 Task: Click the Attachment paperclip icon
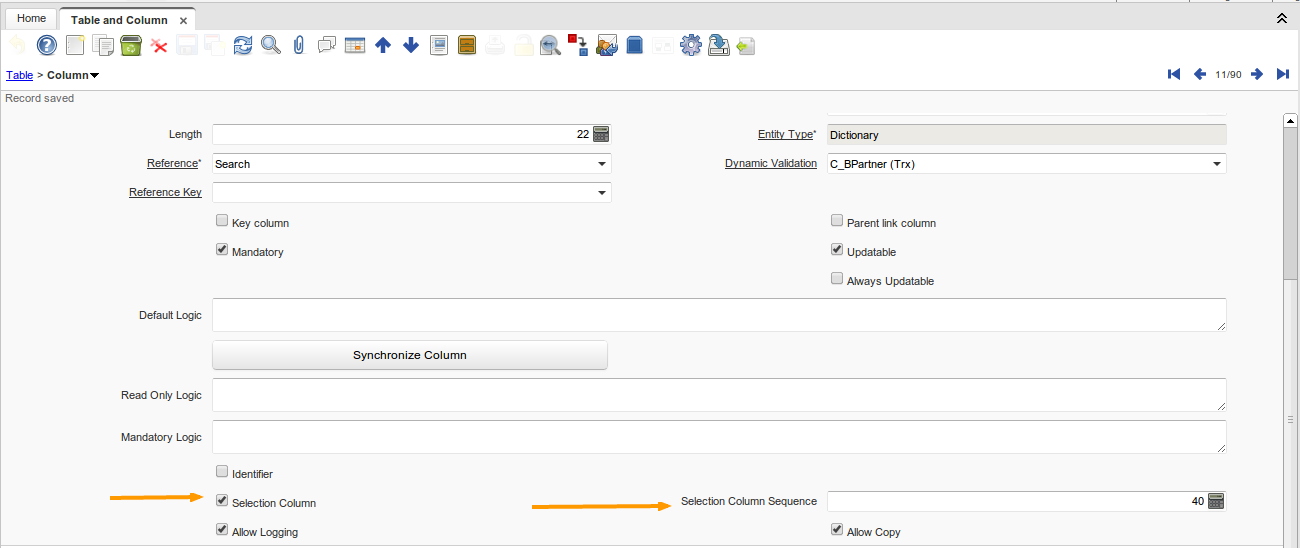pos(298,45)
